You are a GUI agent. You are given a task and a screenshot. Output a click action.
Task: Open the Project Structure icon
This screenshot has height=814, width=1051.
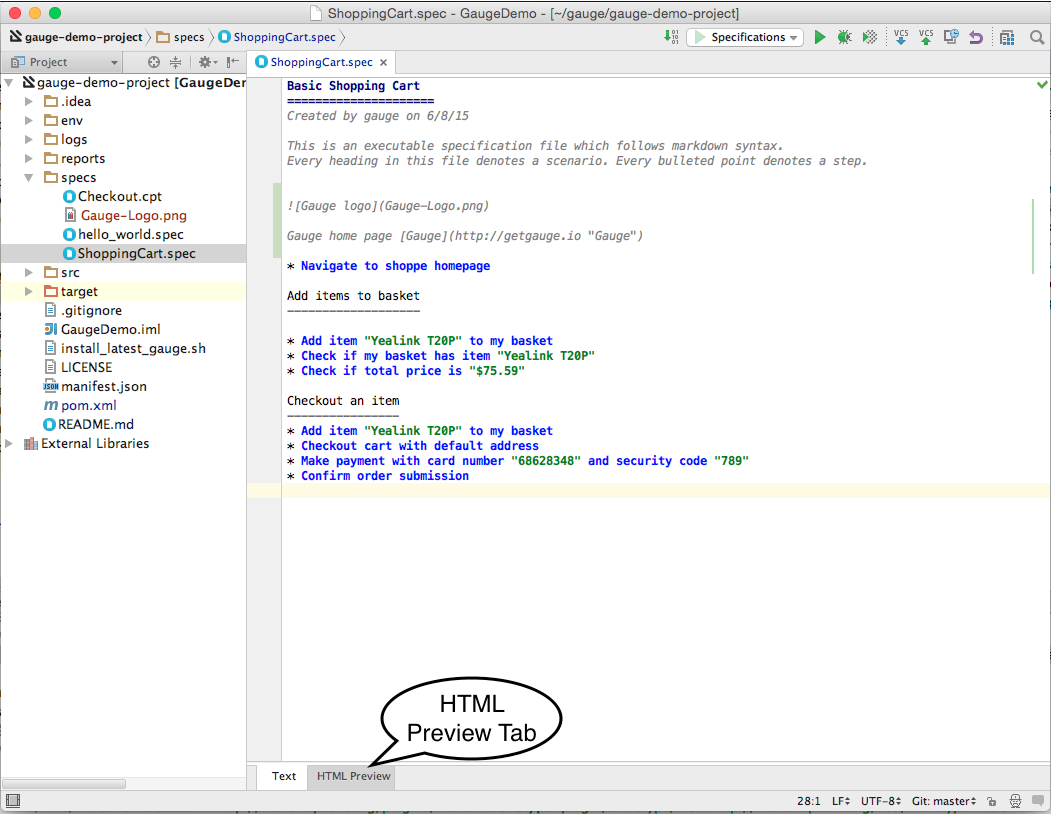point(1007,37)
